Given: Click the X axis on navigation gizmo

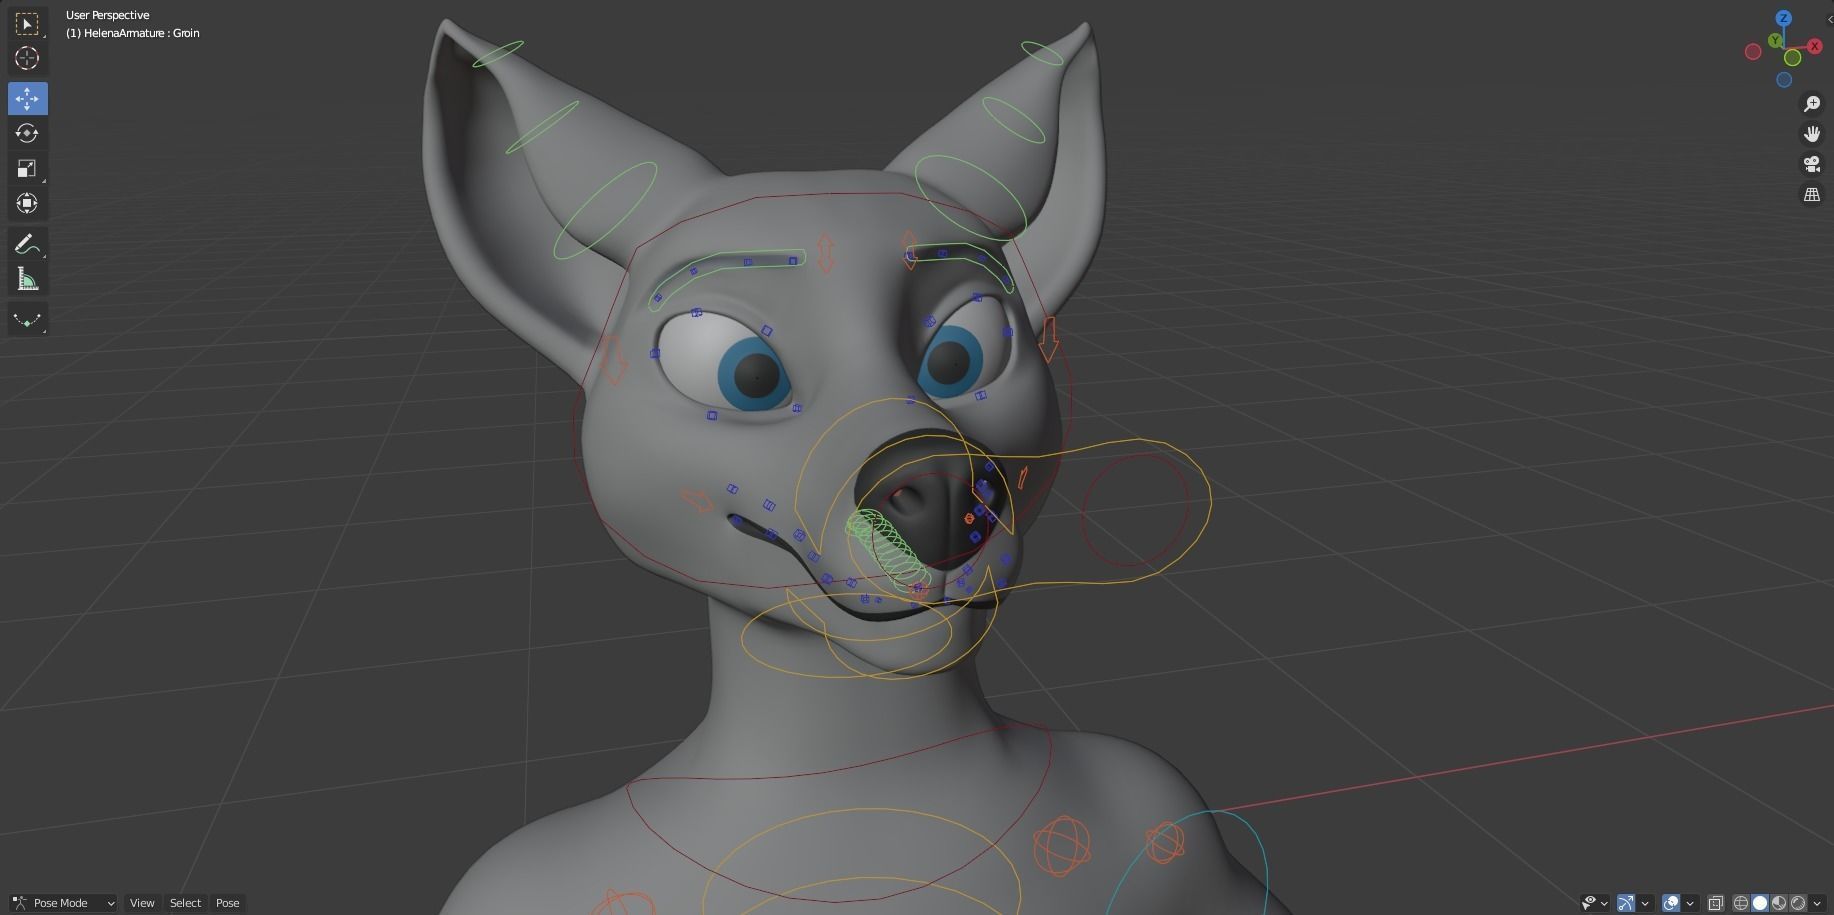Looking at the screenshot, I should 1815,46.
